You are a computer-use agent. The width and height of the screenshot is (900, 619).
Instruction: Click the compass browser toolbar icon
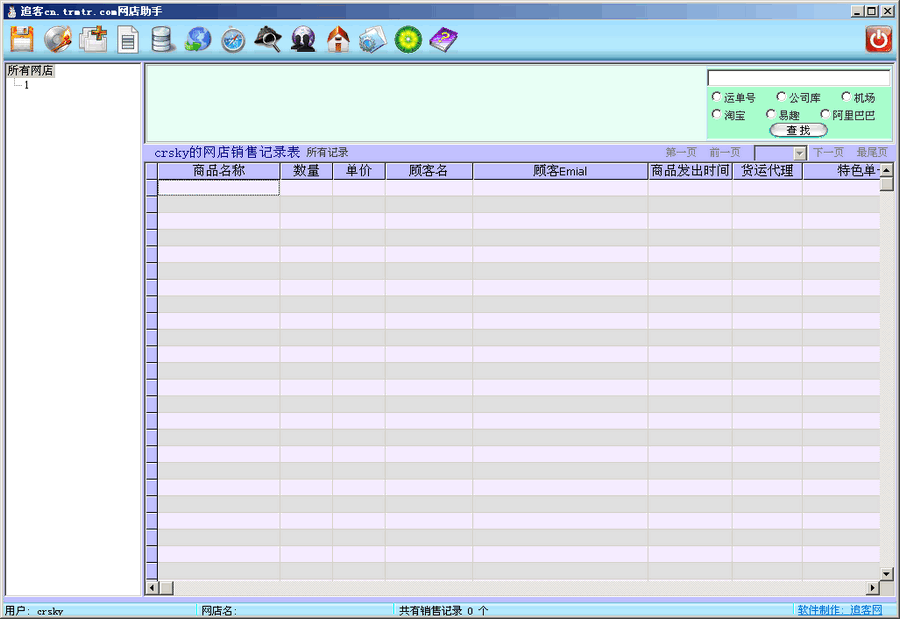click(232, 40)
